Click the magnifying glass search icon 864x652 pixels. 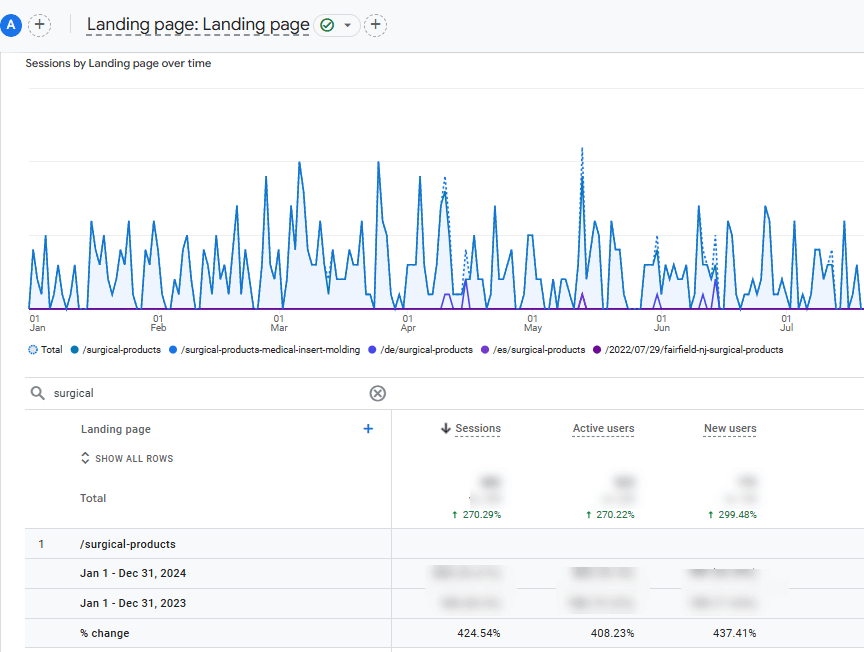point(38,394)
